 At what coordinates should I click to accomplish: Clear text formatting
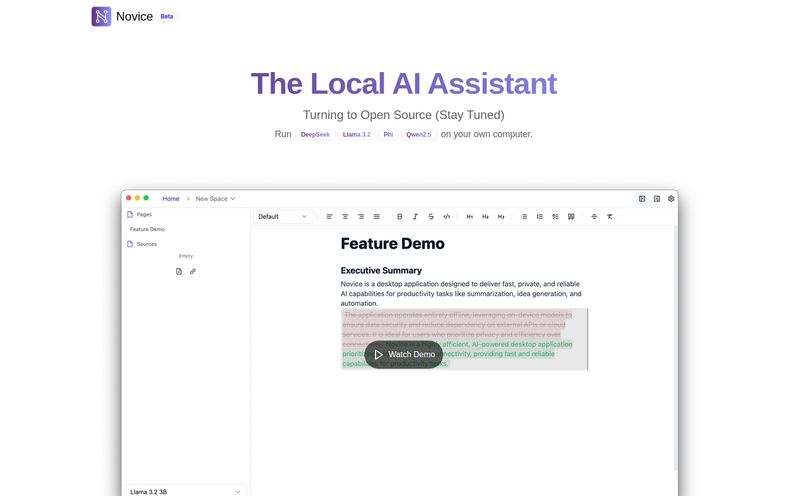pos(610,216)
